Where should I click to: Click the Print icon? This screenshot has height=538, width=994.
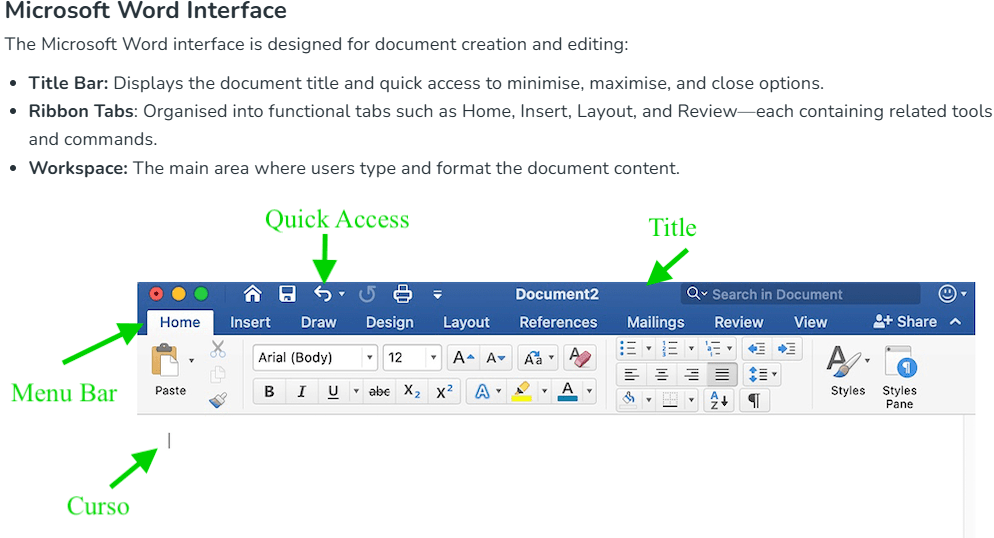[402, 294]
